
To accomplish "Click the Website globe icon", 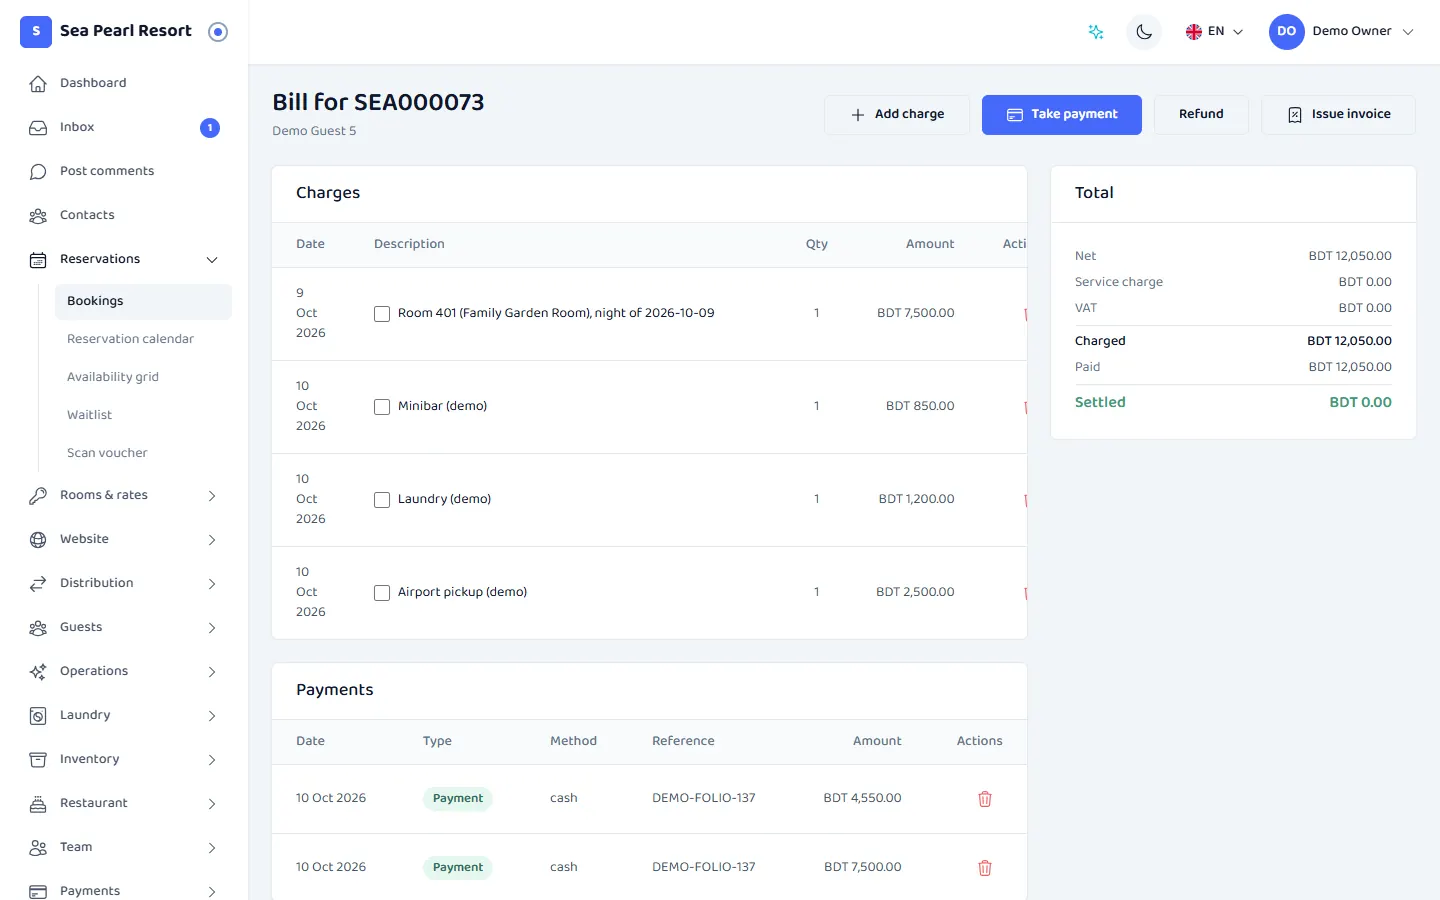I will pos(38,540).
